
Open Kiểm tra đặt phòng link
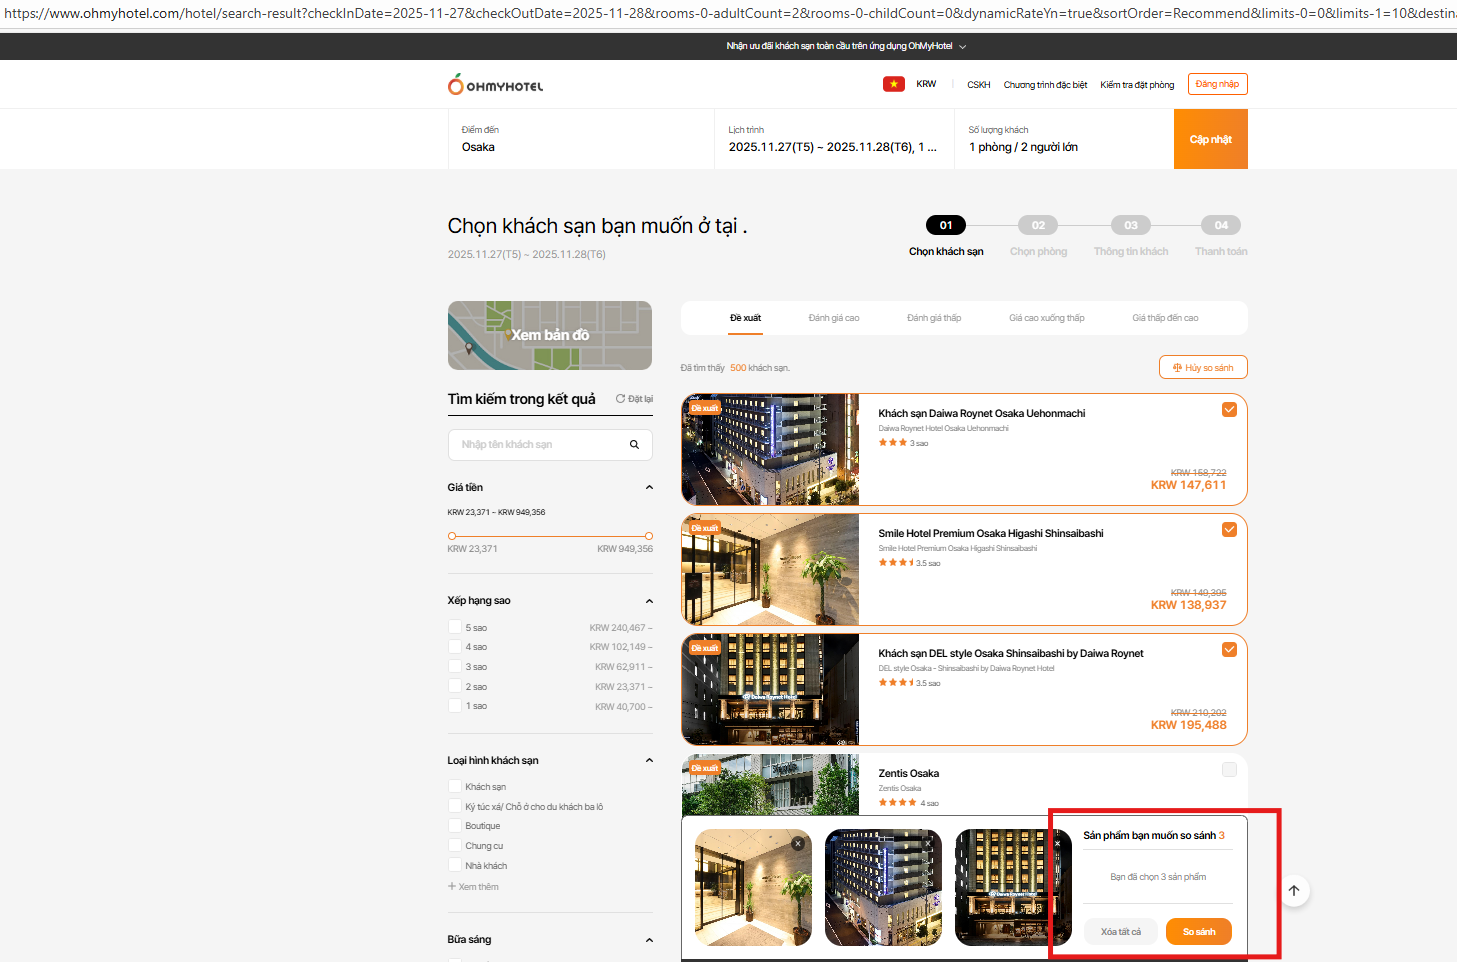coord(1137,85)
